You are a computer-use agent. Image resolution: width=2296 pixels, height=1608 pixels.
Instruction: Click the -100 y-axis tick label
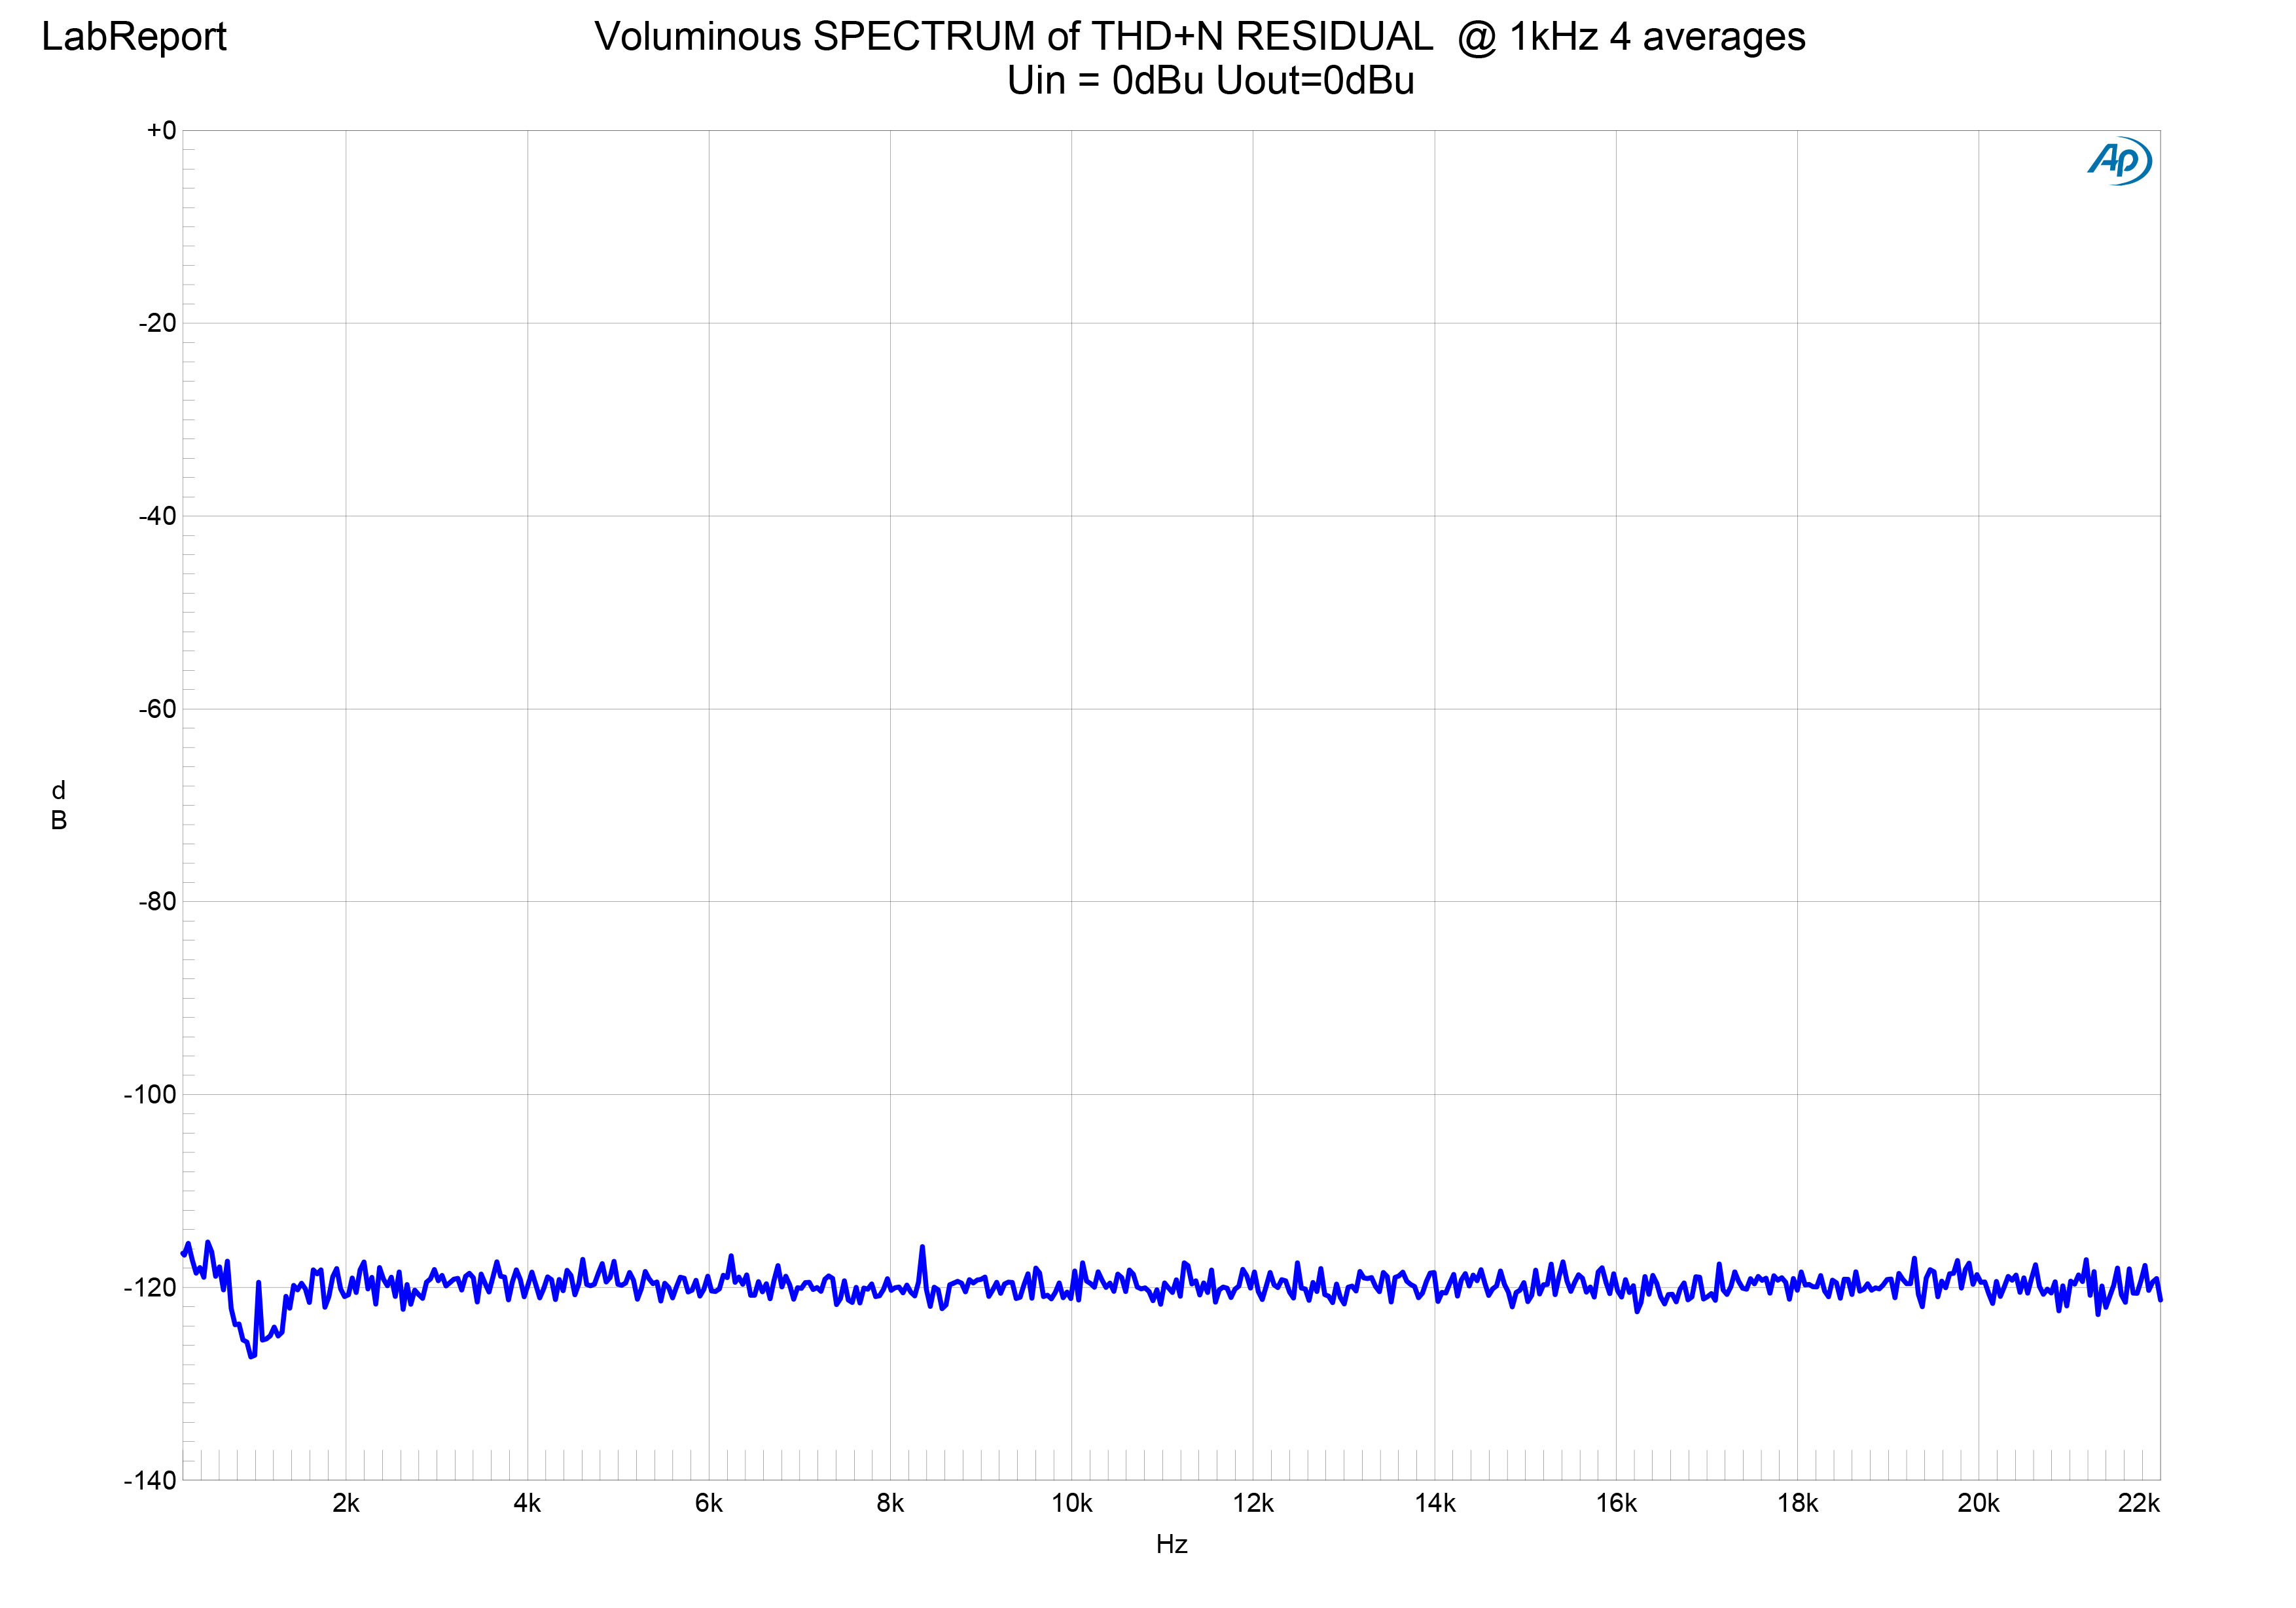point(150,1095)
